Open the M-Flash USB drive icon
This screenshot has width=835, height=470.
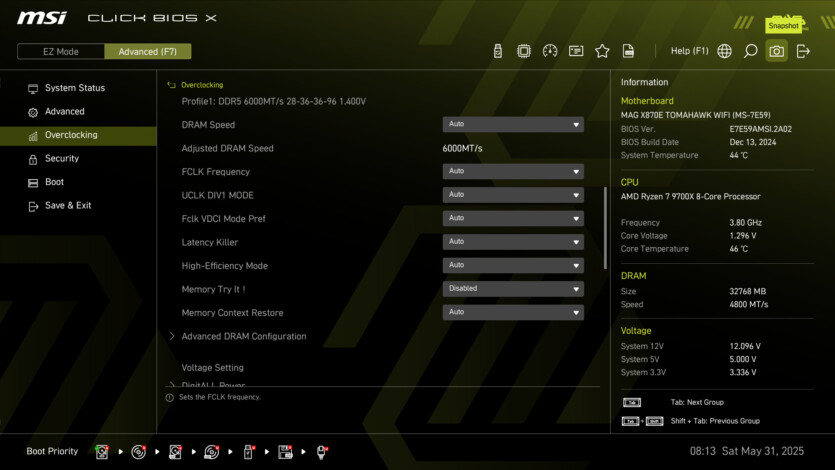coord(497,51)
